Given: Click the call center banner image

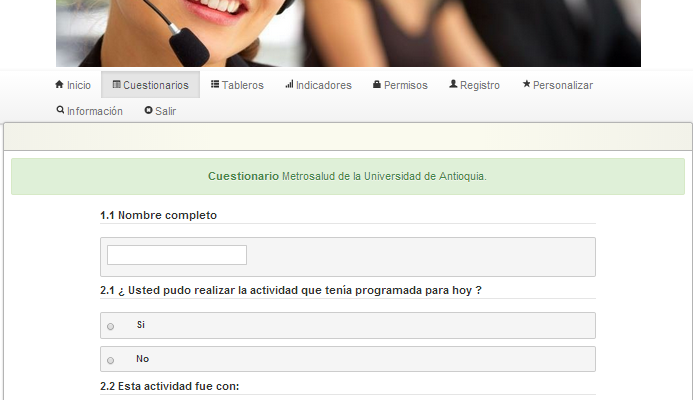Looking at the screenshot, I should tap(348, 33).
